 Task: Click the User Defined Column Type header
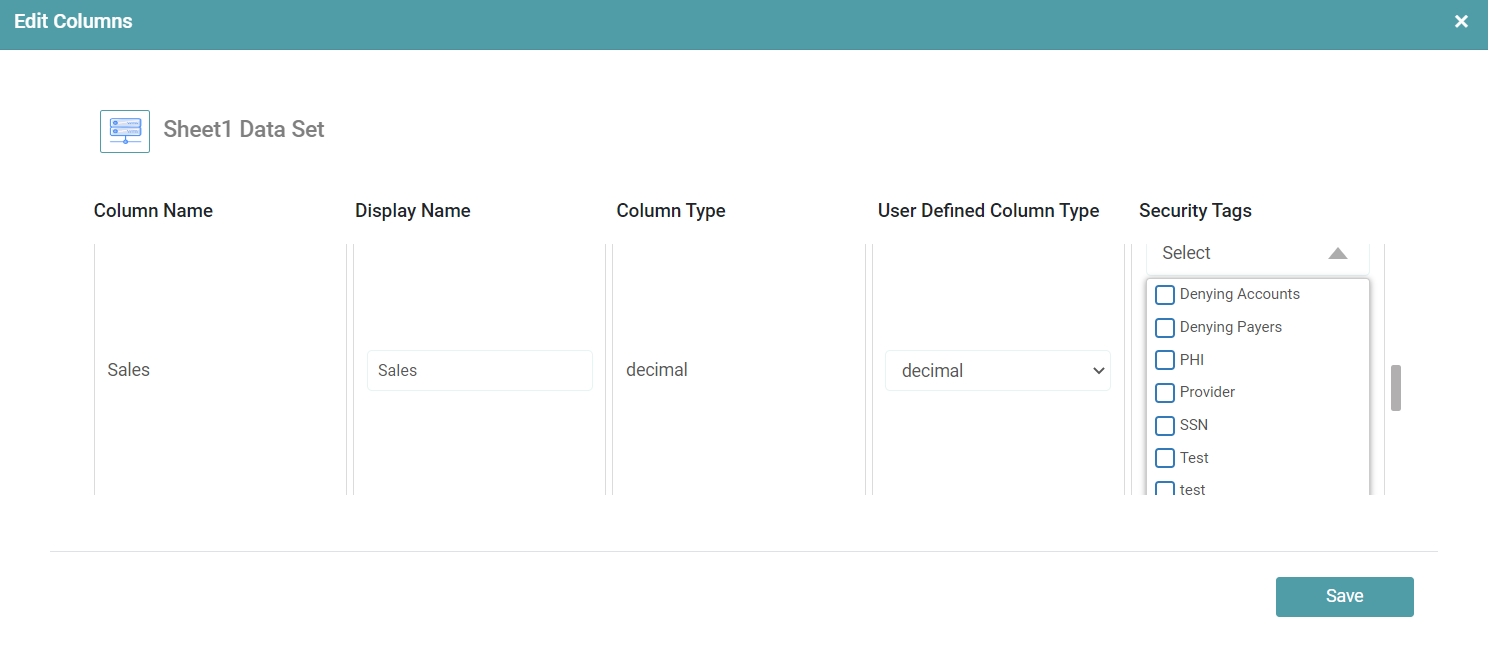(988, 211)
